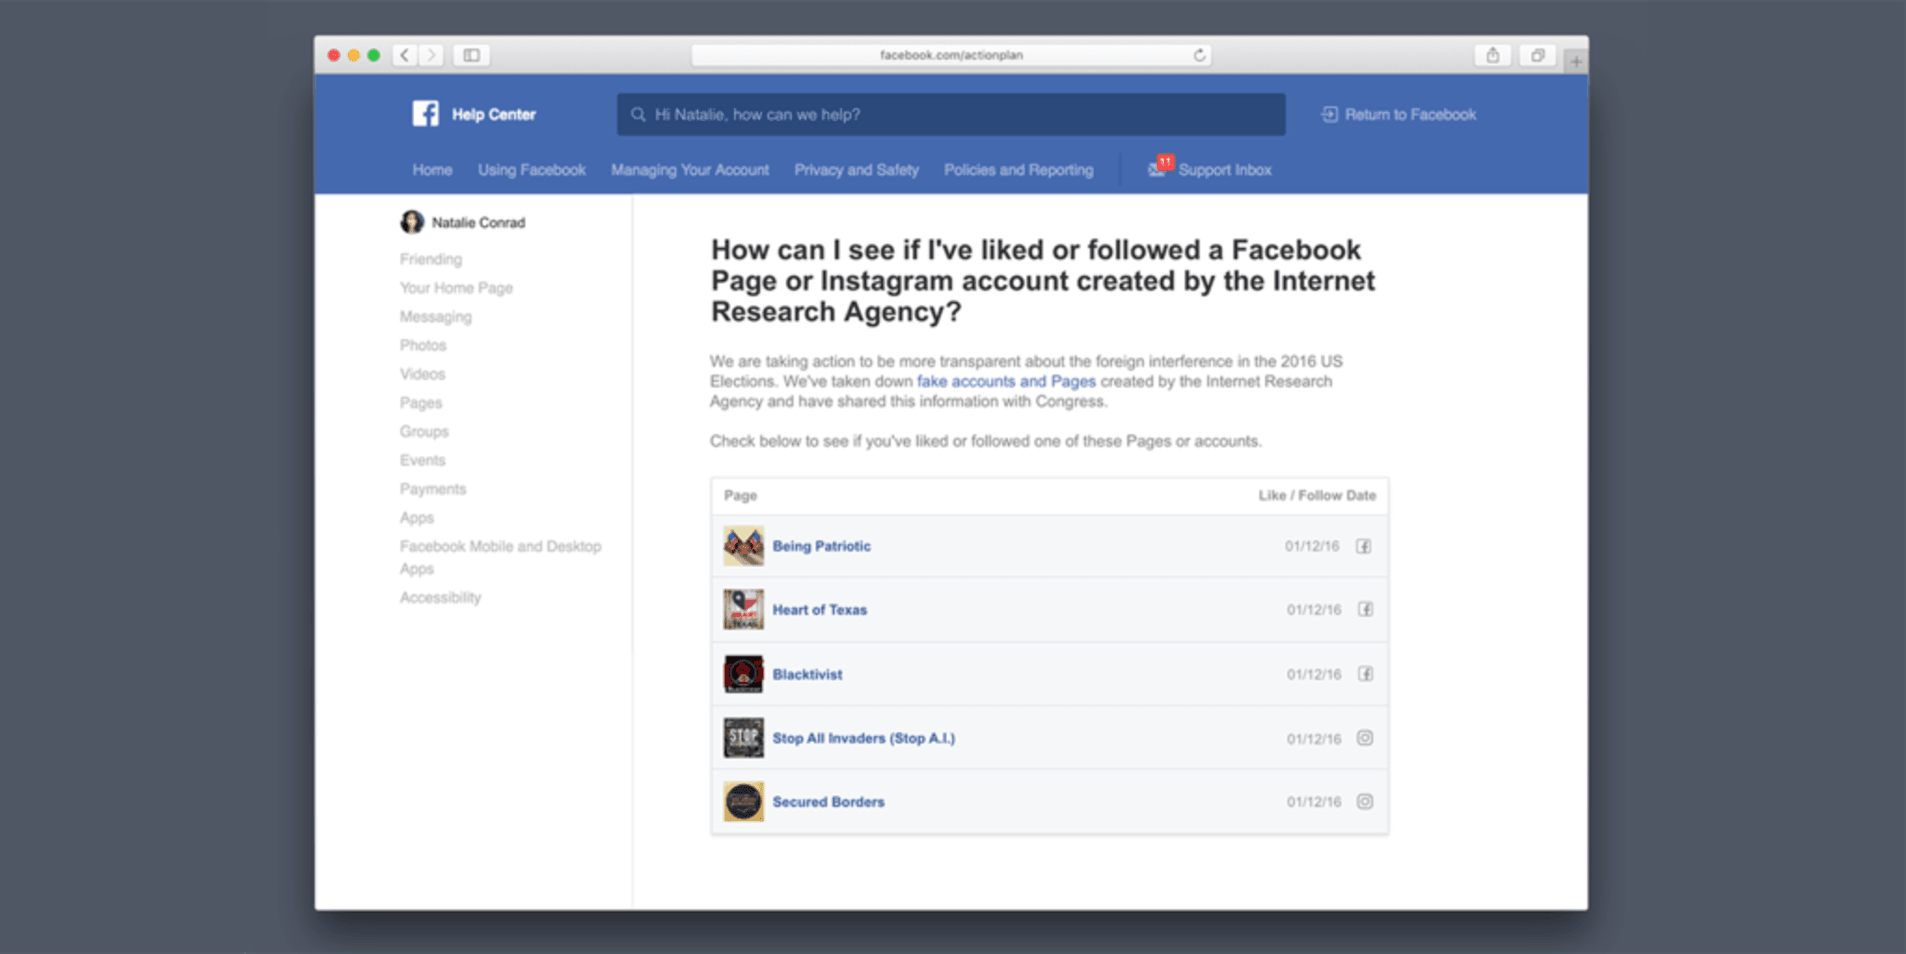The height and width of the screenshot is (954, 1906).
Task: Click the back navigation arrow in the browser
Action: 404,55
